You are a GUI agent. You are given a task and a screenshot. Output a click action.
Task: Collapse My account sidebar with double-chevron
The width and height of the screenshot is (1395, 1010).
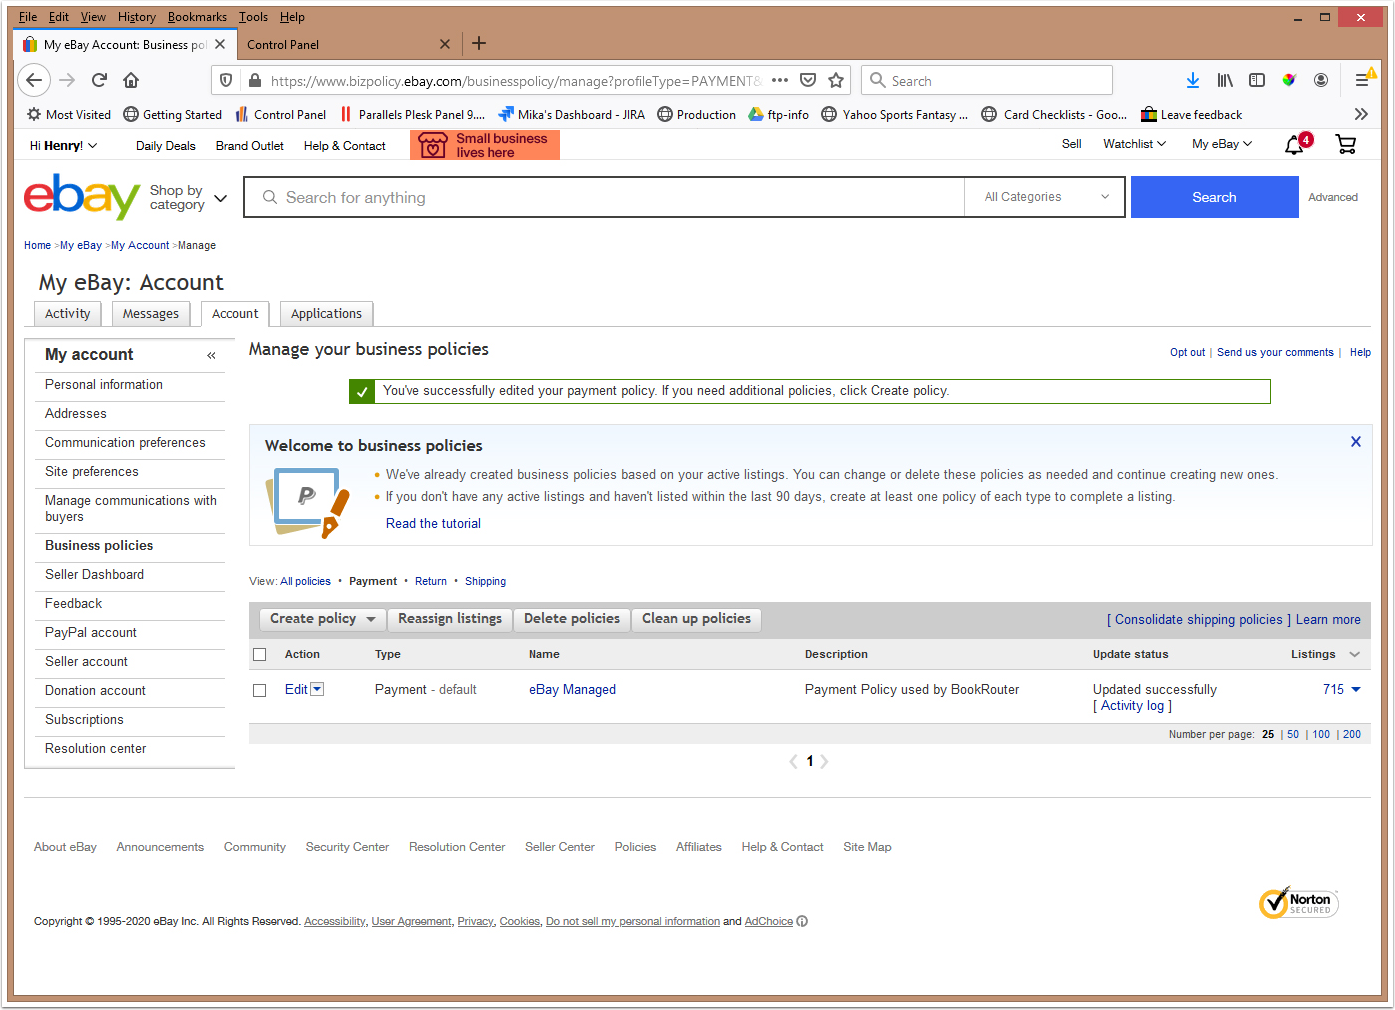(211, 355)
